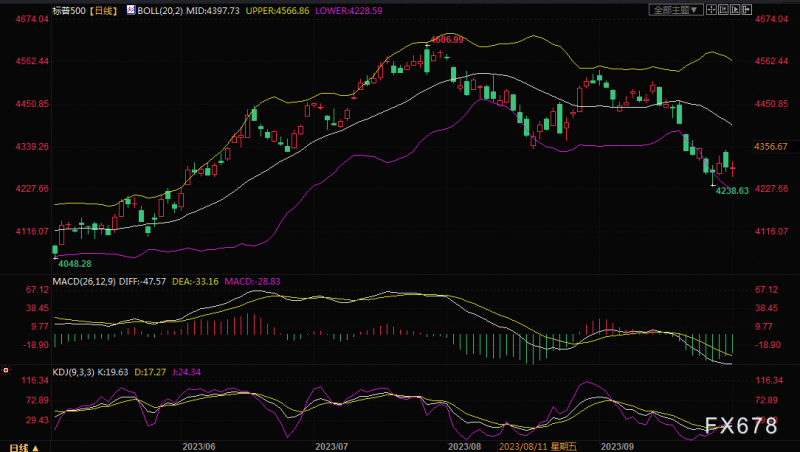Click the left axis 4450.85 label

tap(32, 104)
